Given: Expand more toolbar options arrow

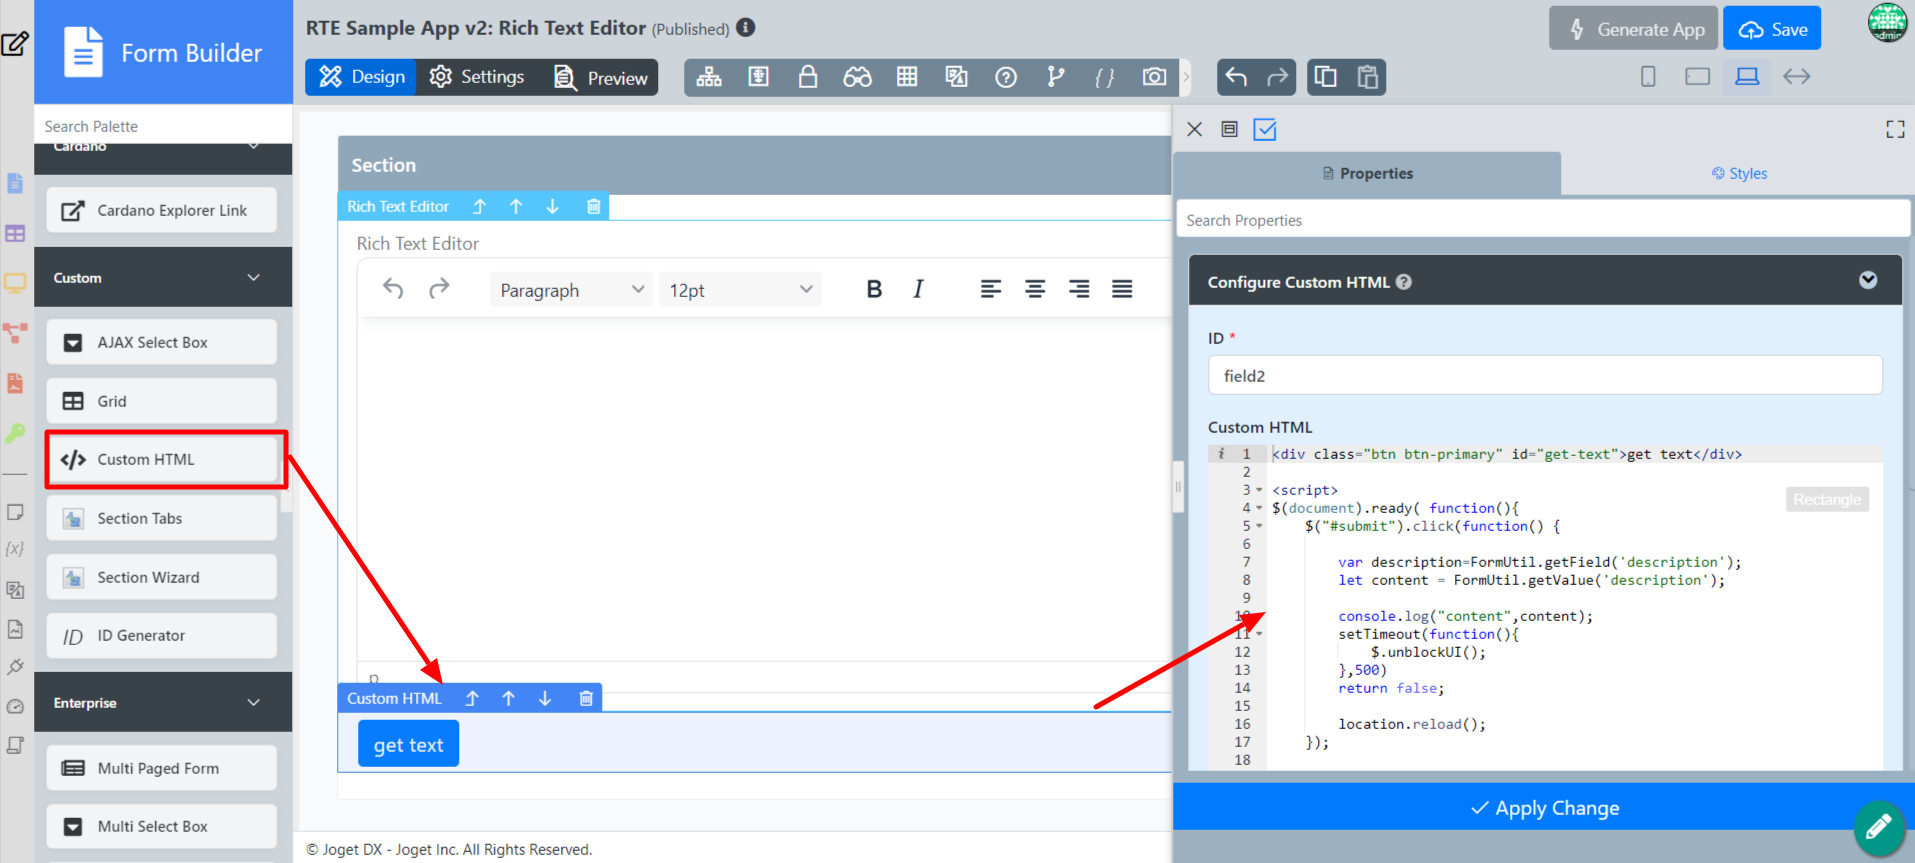Looking at the screenshot, I should [x=1186, y=77].
